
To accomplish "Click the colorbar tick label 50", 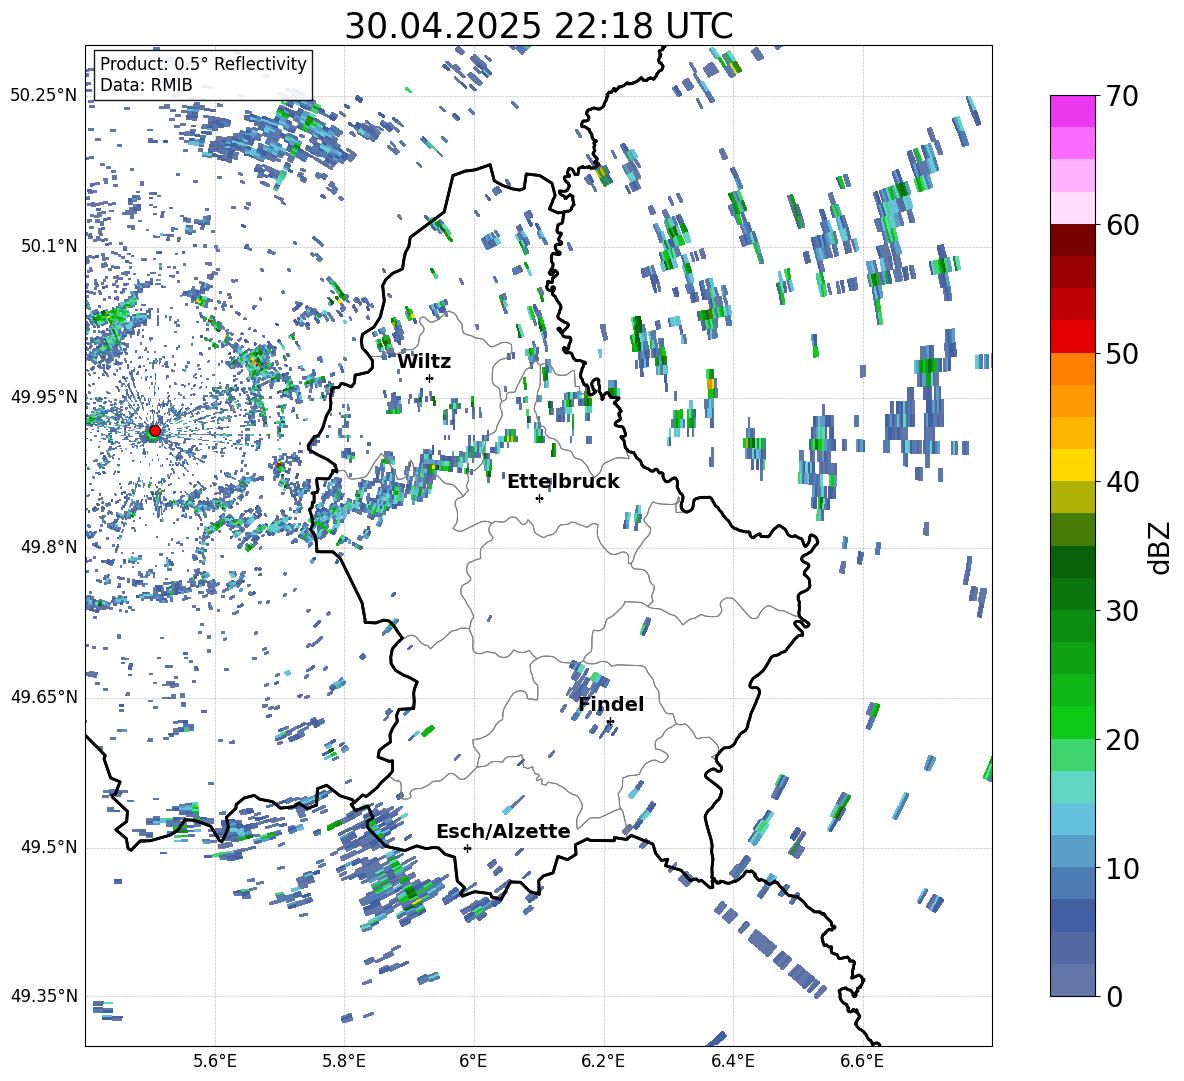I will (x=1121, y=354).
